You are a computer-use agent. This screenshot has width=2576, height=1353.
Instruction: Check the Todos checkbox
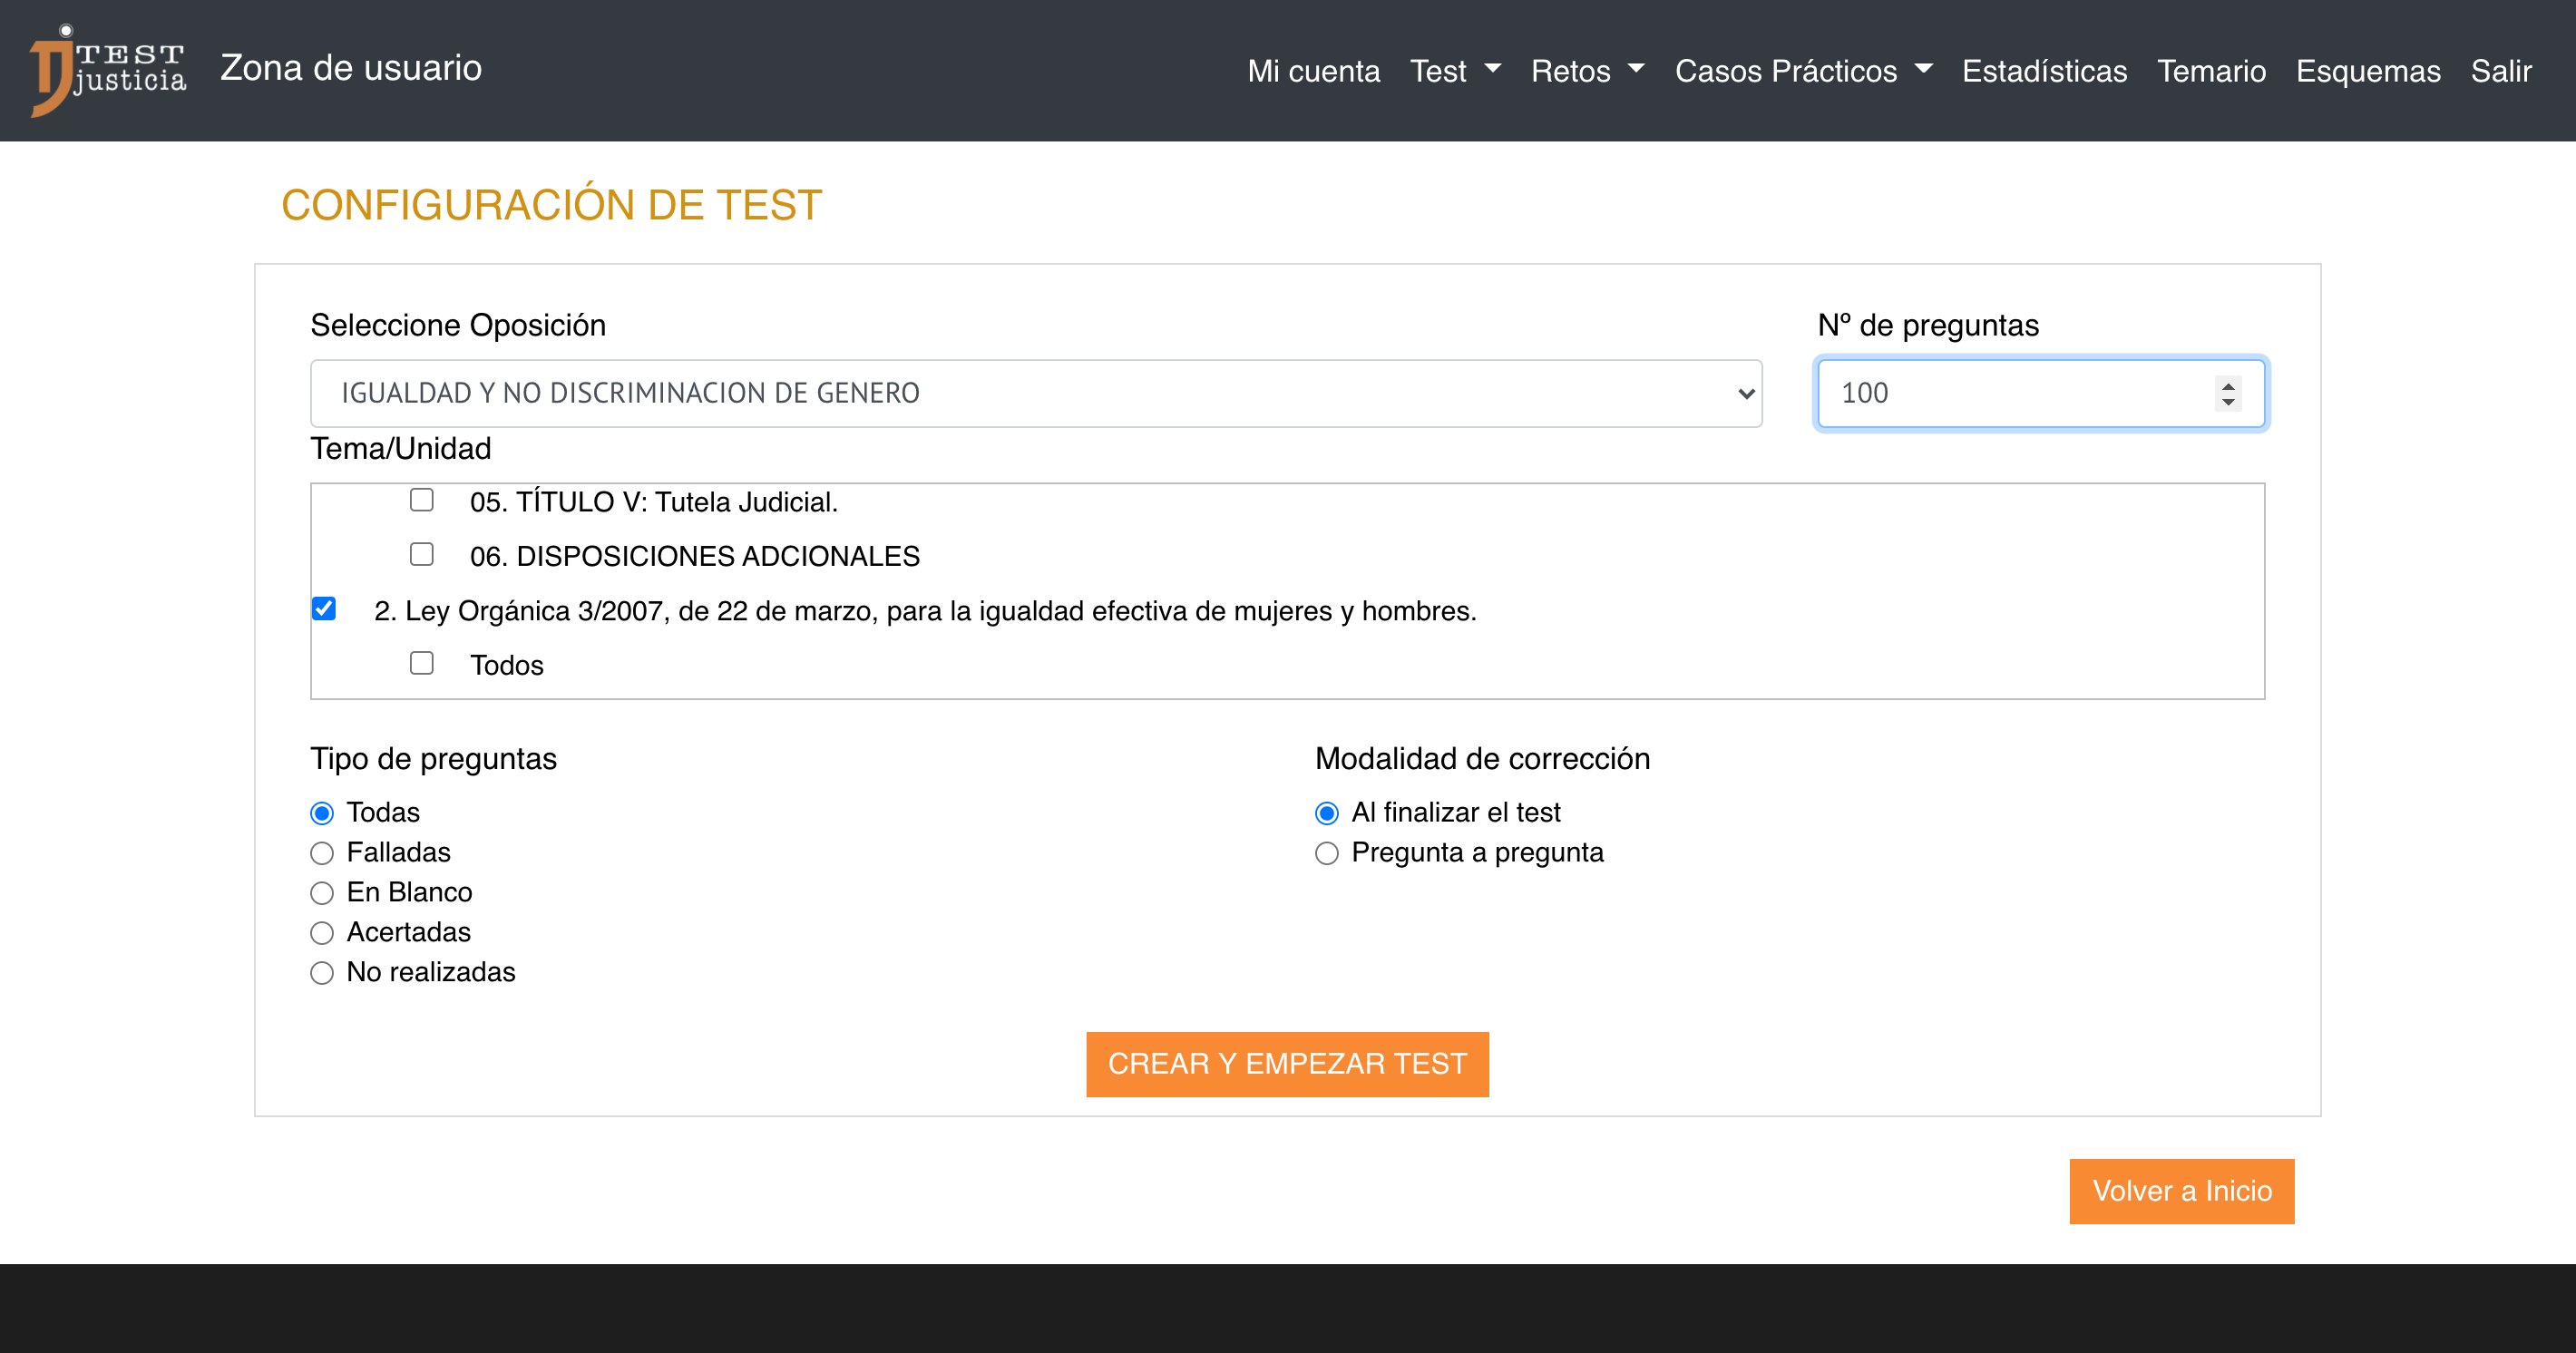422,663
